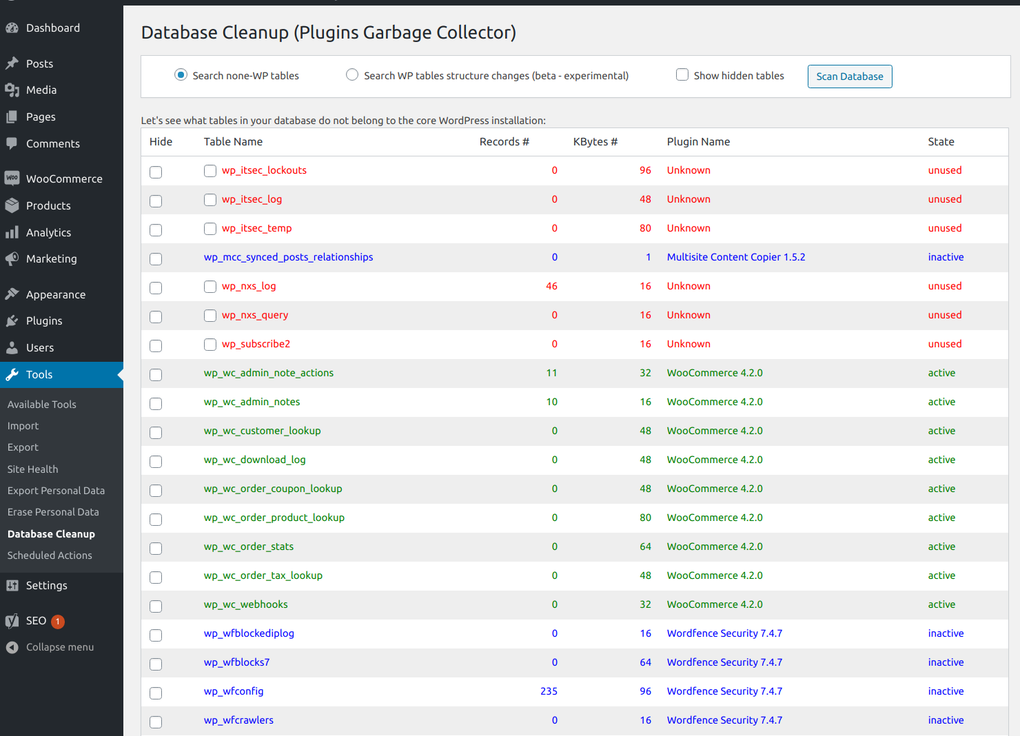Image resolution: width=1020 pixels, height=736 pixels.
Task: Select the Analytics icon
Action: [x=10, y=232]
